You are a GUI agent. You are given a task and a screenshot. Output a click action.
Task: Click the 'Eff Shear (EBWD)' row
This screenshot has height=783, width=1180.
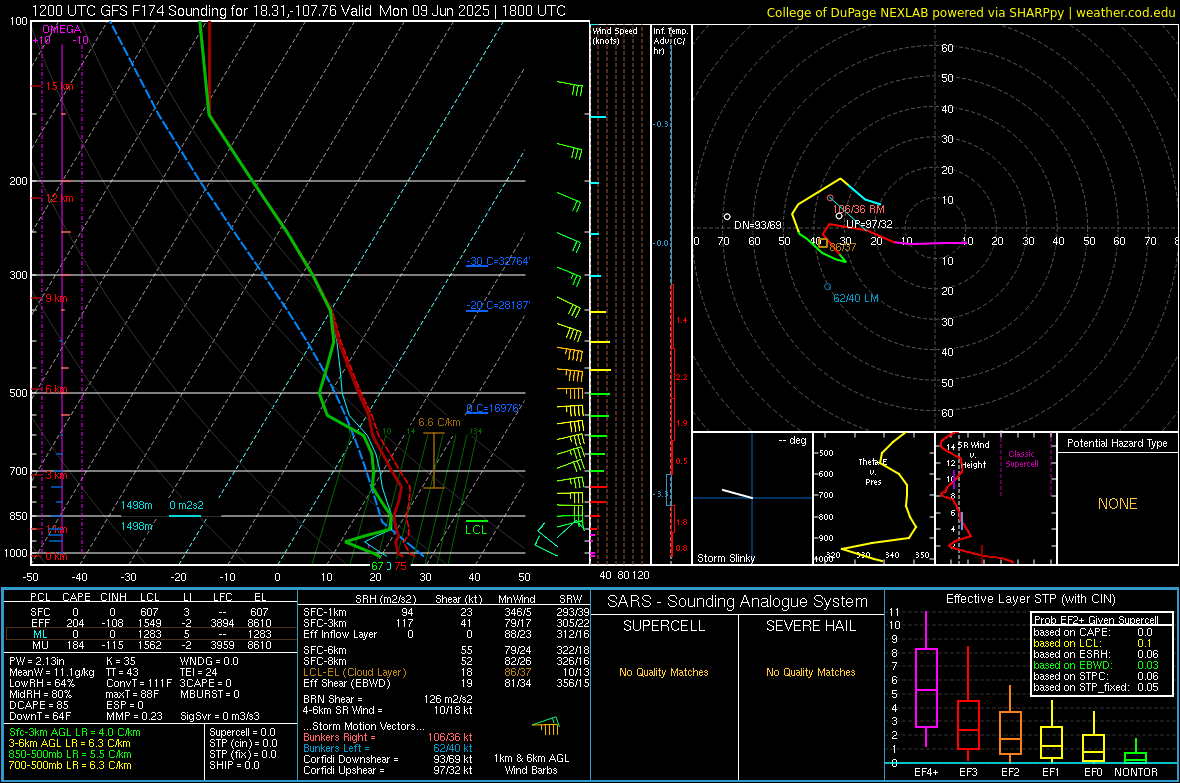click(446, 683)
